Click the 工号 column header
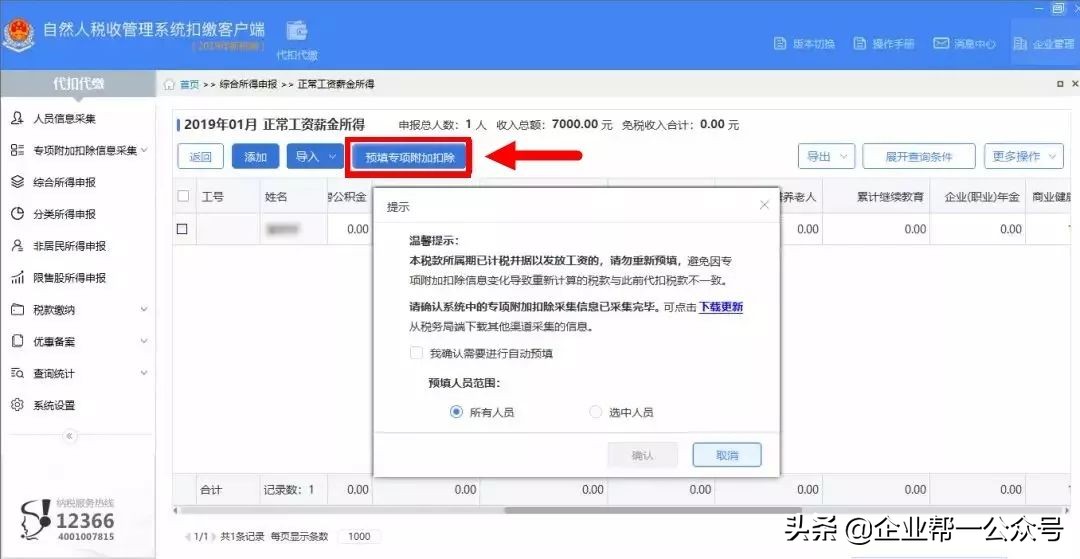This screenshot has height=559, width=1080. (x=212, y=197)
